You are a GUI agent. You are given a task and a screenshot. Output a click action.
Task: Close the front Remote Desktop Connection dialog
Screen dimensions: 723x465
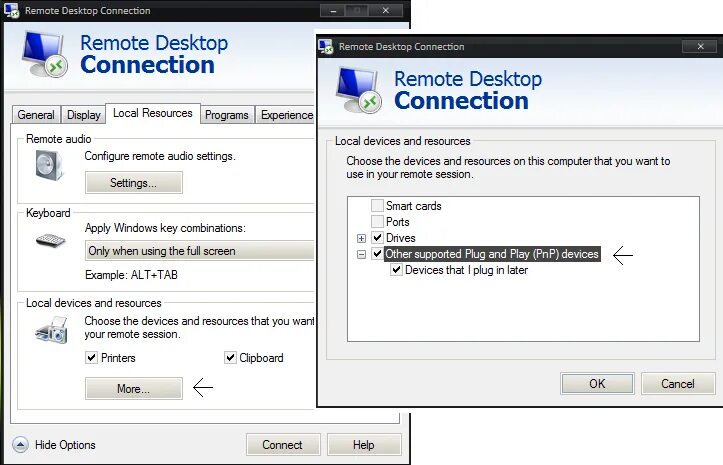coord(700,46)
